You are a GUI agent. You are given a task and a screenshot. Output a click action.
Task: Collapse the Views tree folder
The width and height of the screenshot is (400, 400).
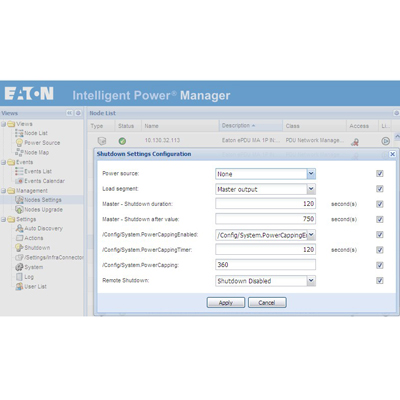(x=3, y=124)
